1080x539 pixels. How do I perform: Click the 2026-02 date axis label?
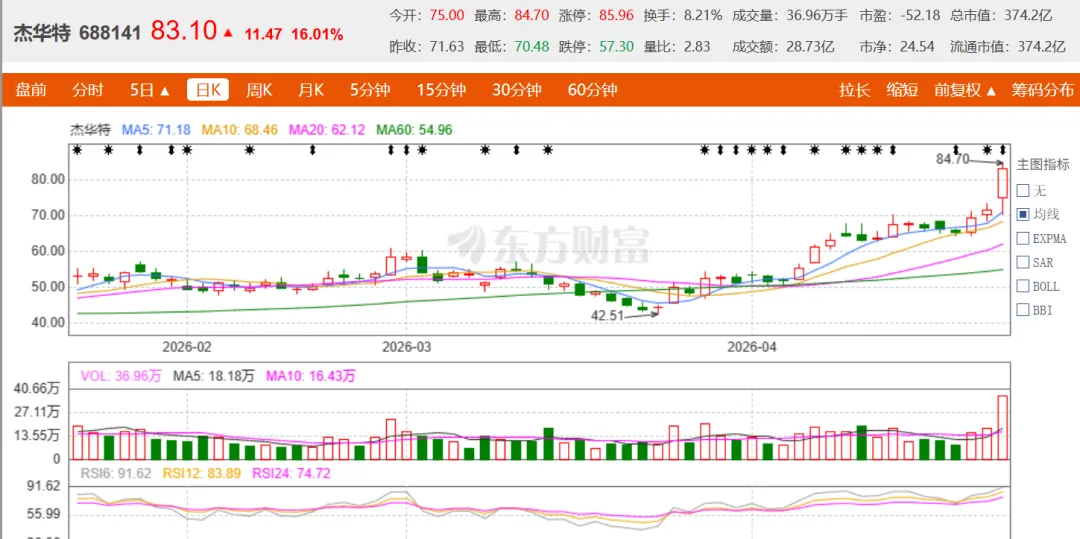(187, 347)
